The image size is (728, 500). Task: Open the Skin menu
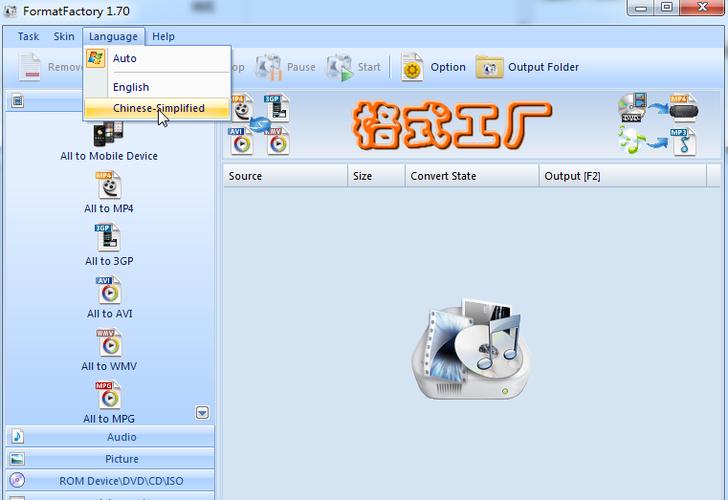tap(64, 36)
